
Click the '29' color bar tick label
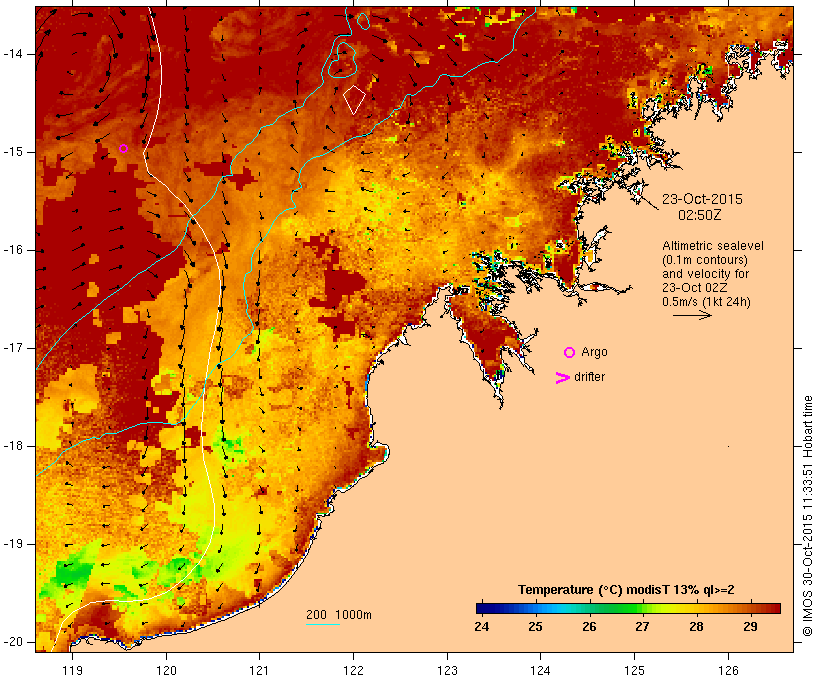click(x=750, y=627)
